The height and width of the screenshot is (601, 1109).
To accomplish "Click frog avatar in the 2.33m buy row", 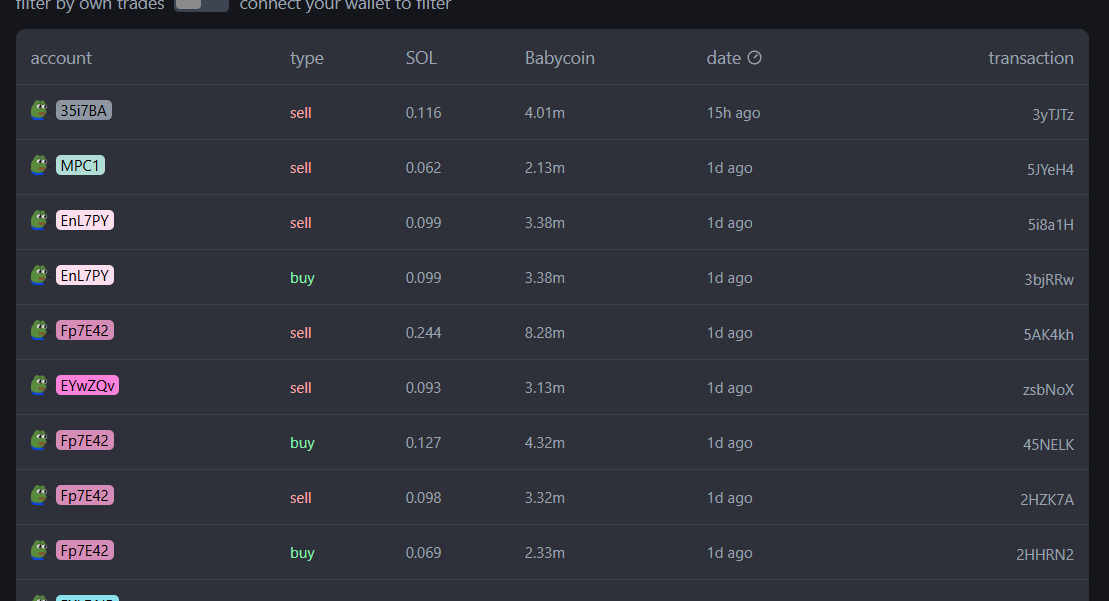I will coord(40,550).
